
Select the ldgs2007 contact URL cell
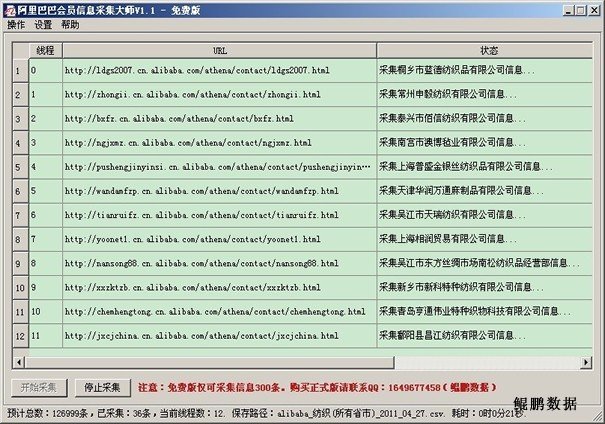tap(220, 70)
